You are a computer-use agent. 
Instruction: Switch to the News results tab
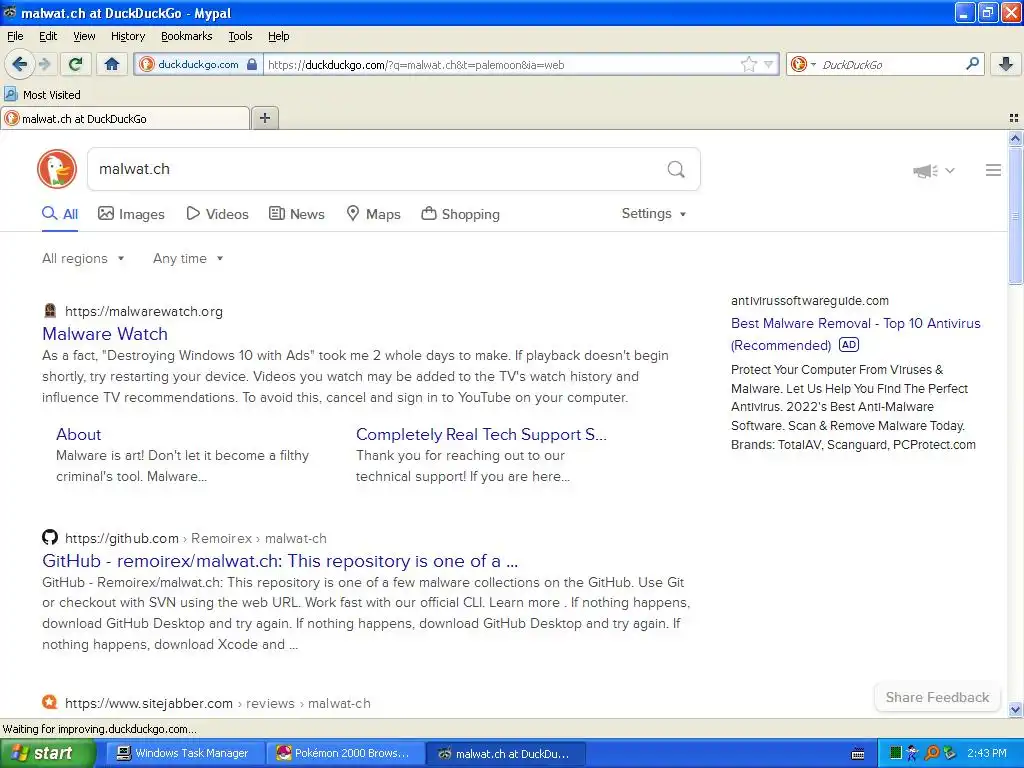coord(296,214)
